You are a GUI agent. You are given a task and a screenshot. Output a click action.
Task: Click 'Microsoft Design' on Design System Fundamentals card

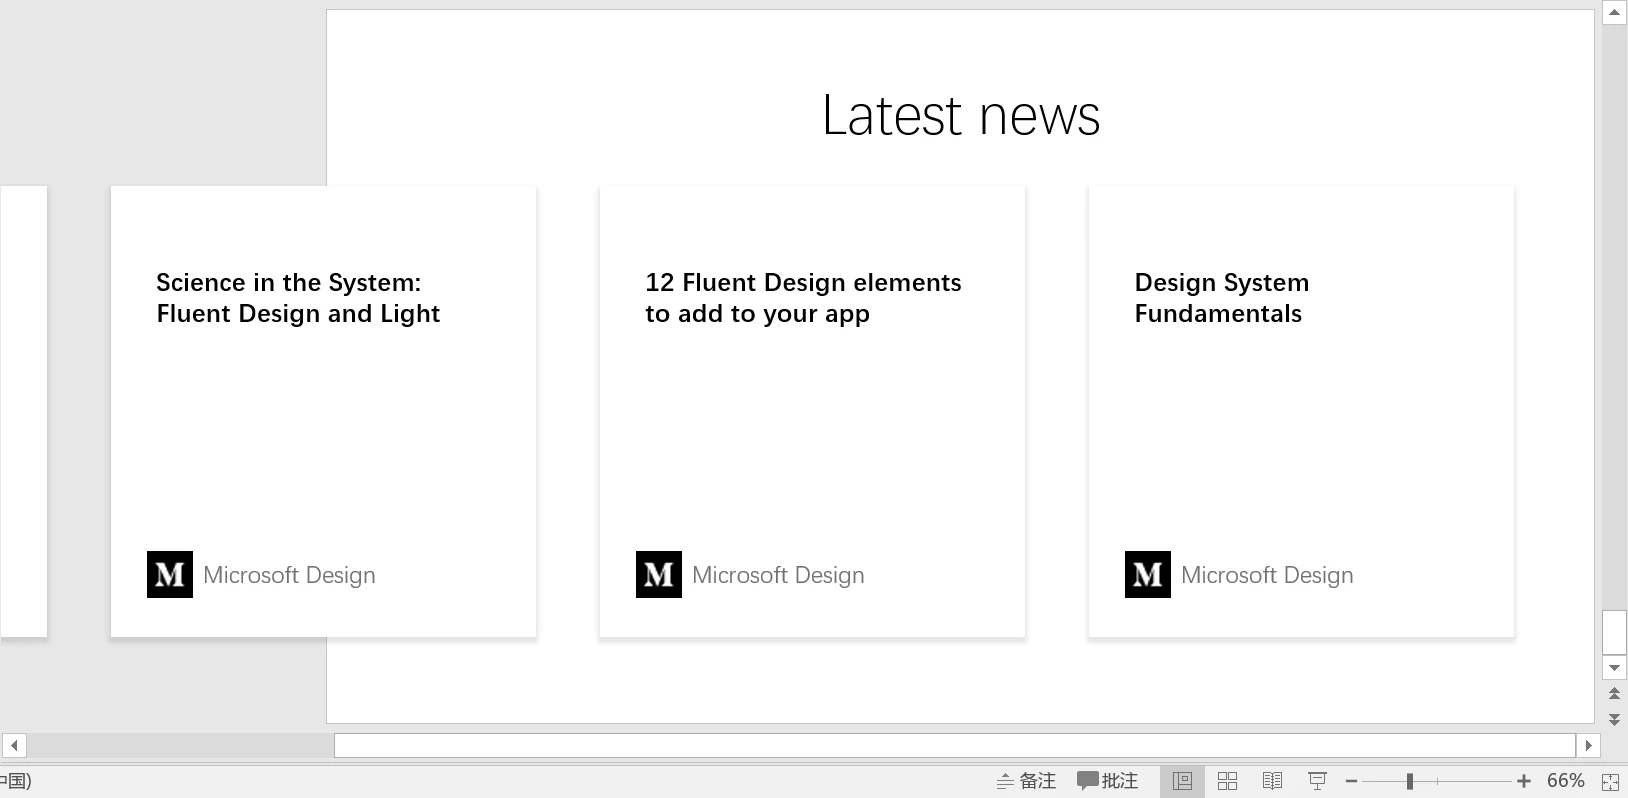click(x=1267, y=575)
